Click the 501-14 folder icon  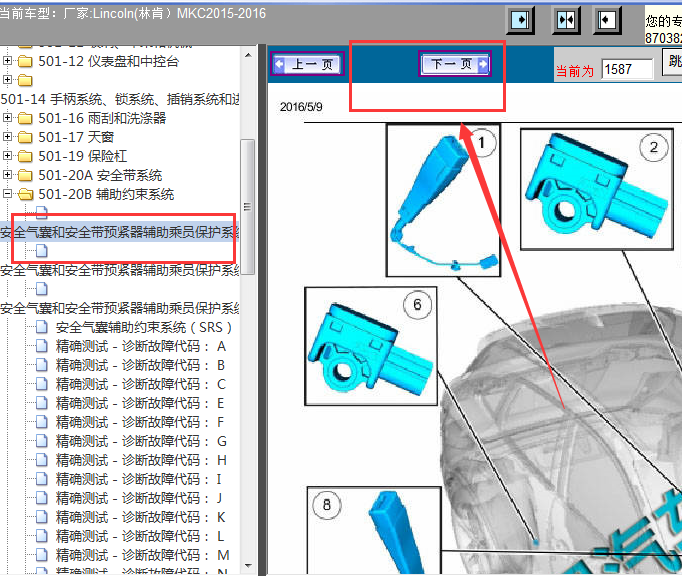pyautogui.click(x=25, y=80)
